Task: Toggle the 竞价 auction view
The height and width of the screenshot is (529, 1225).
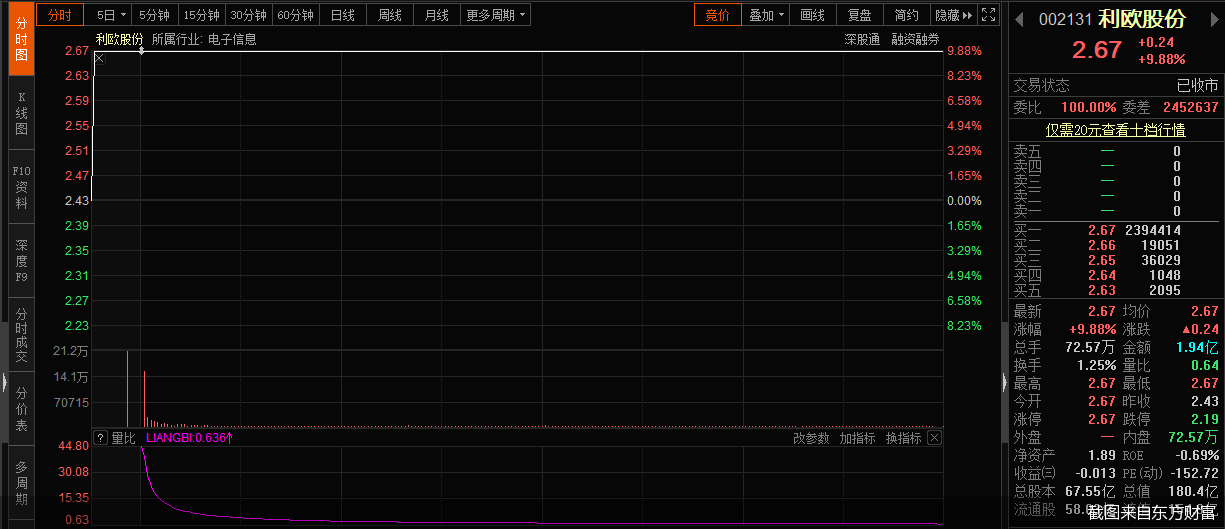Action: click(x=717, y=15)
